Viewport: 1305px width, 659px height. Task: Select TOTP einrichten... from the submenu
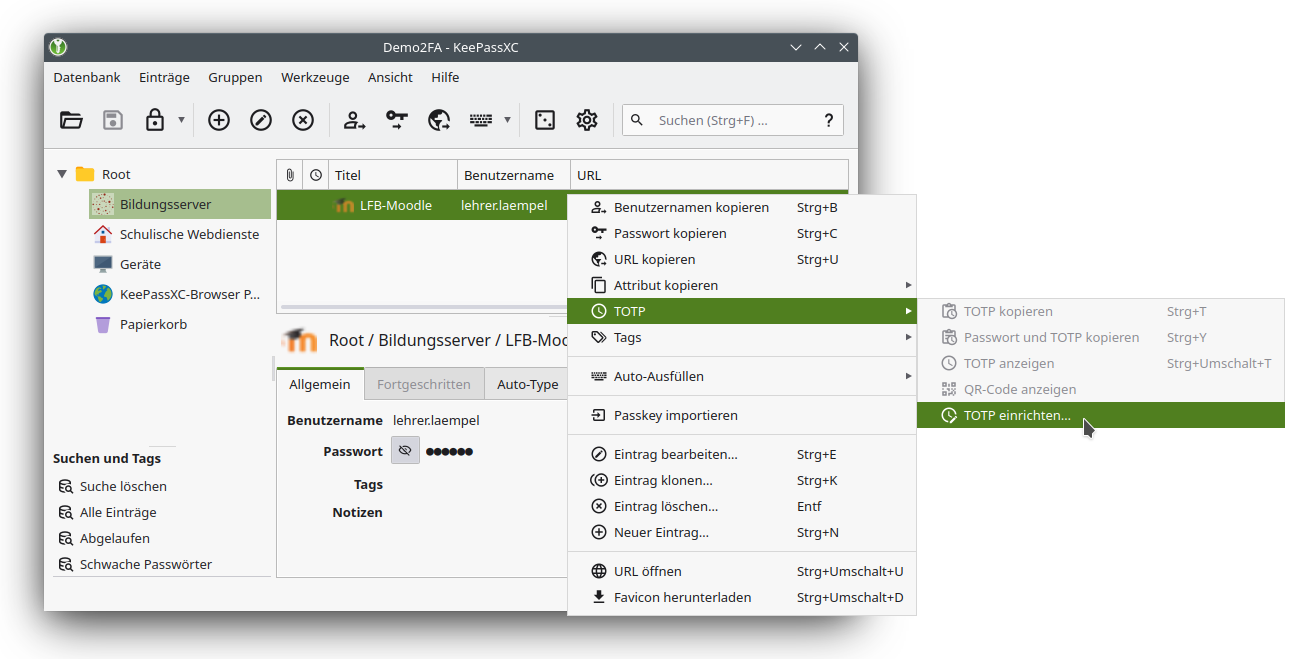click(1017, 415)
